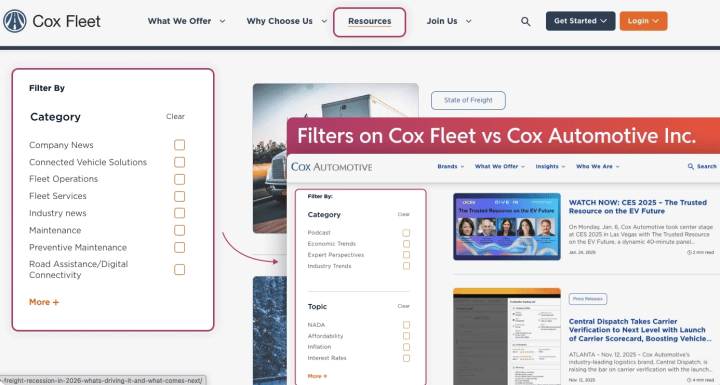This screenshot has height=385, width=720.
Task: Go to the Resources nav item
Action: 370,22
